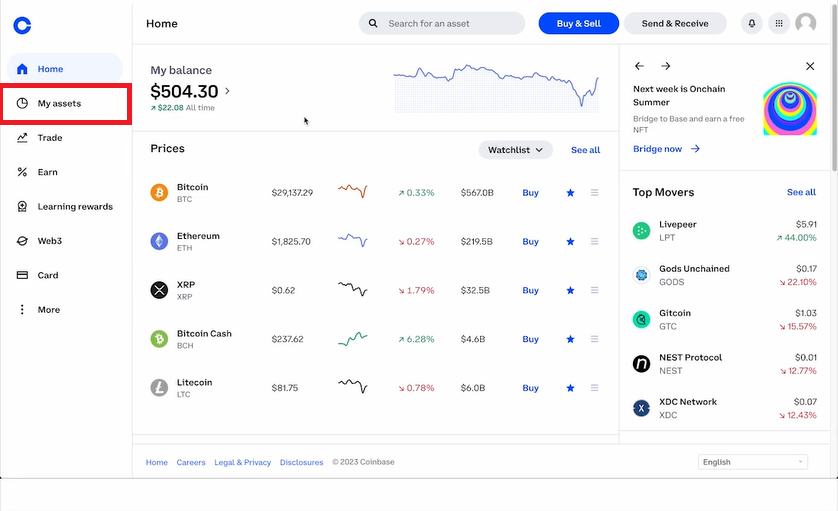Image resolution: width=838 pixels, height=511 pixels.
Task: Click Bitcoin's $29,137.29 price
Action: coord(292,192)
